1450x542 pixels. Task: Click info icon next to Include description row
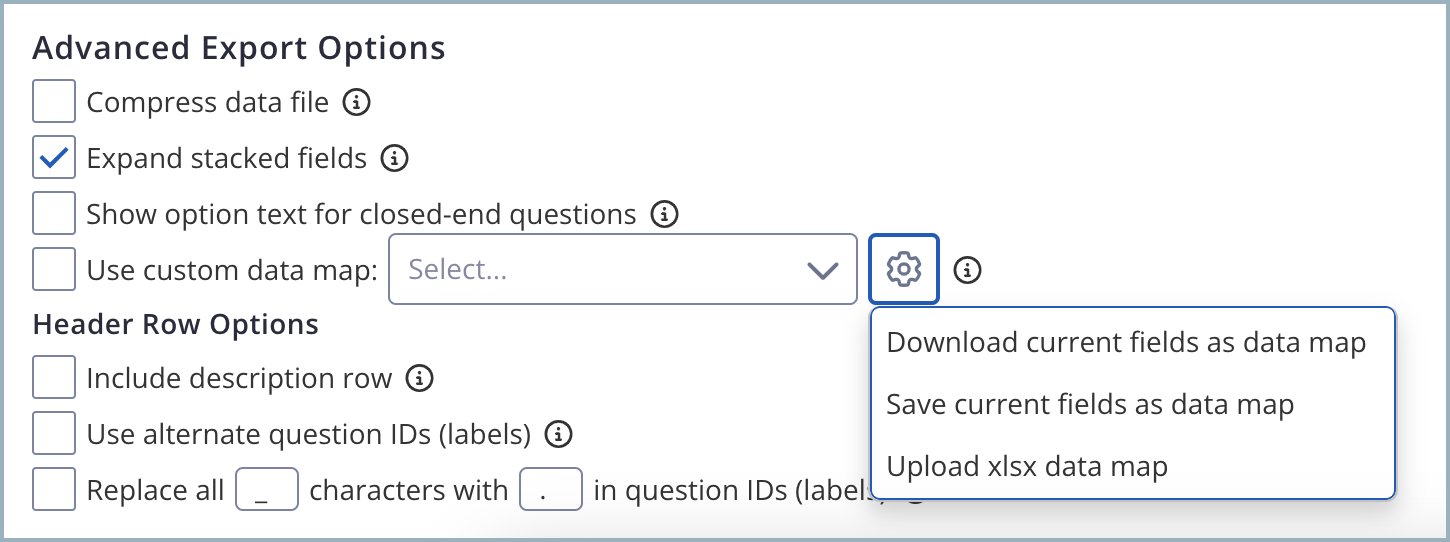click(x=420, y=379)
